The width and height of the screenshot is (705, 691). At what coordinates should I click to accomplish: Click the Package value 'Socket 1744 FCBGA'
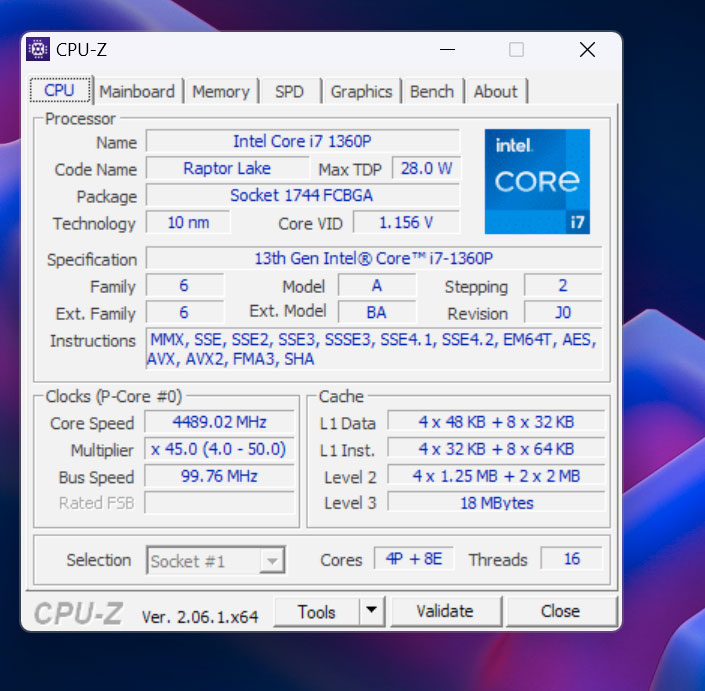coord(303,195)
